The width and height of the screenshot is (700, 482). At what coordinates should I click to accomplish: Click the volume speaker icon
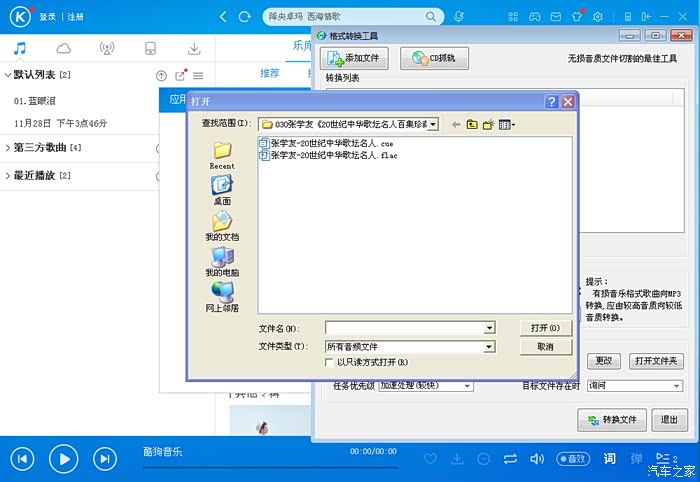[537, 459]
